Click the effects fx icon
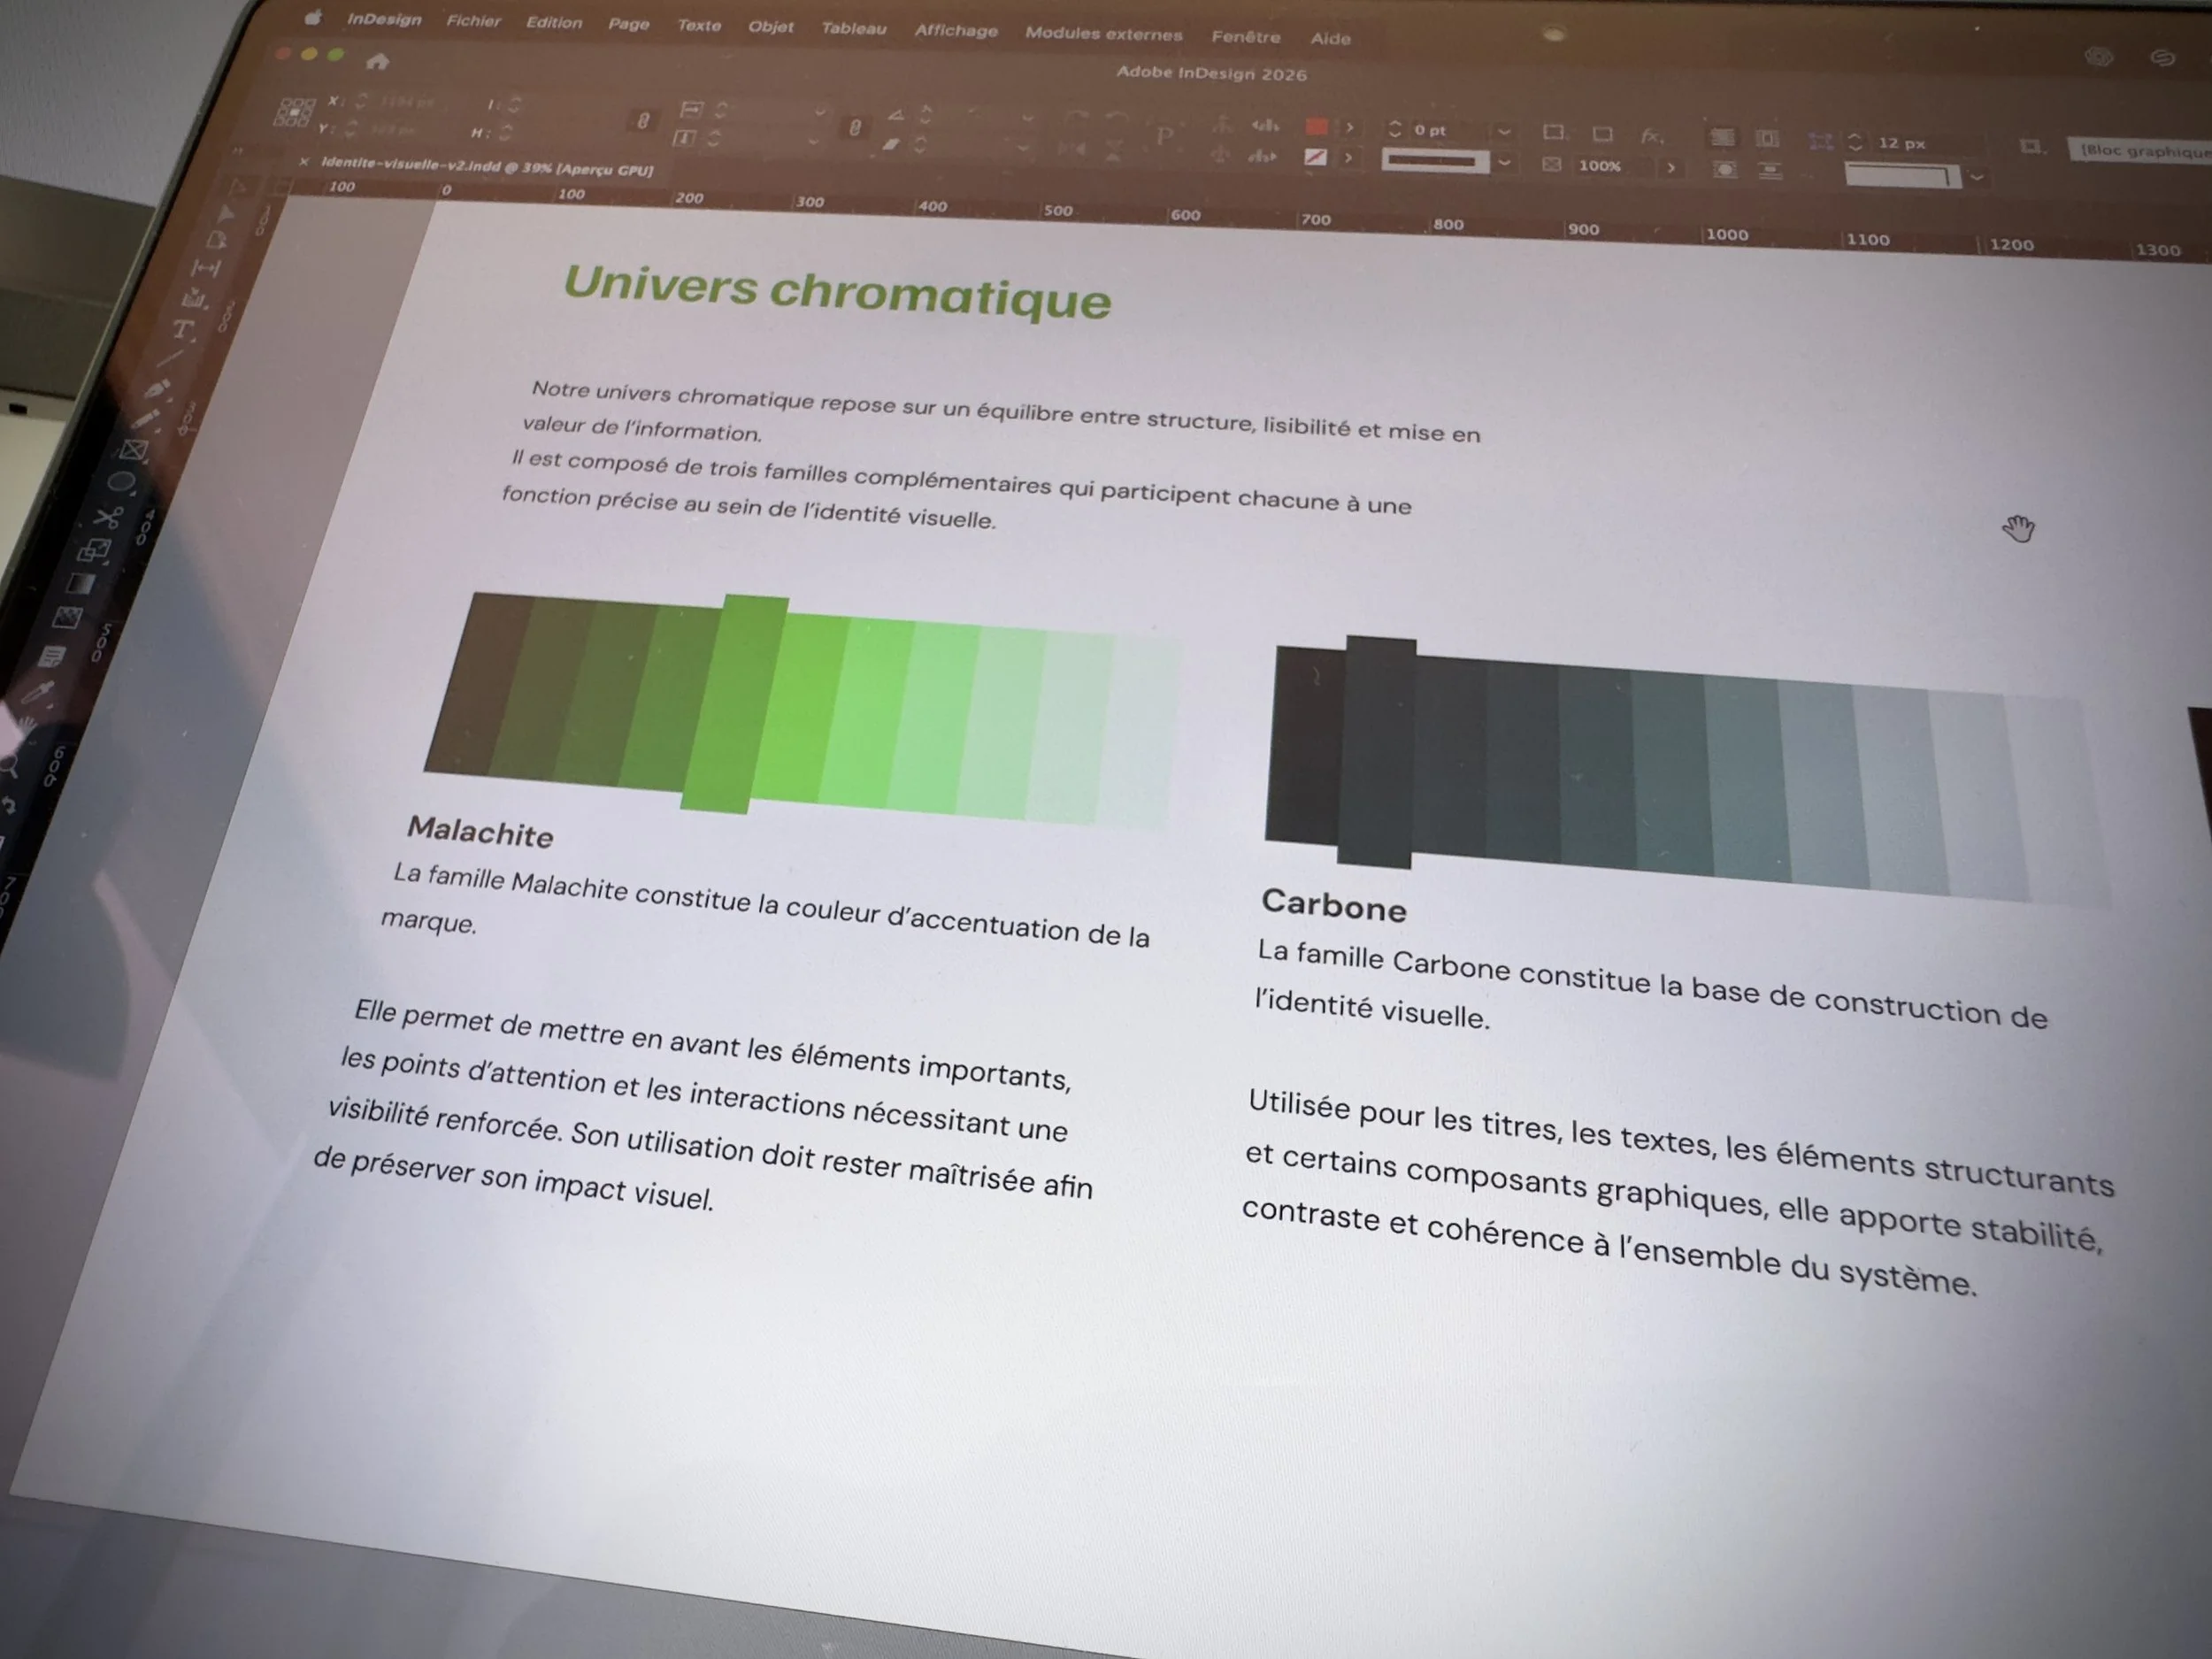 (x=1652, y=135)
